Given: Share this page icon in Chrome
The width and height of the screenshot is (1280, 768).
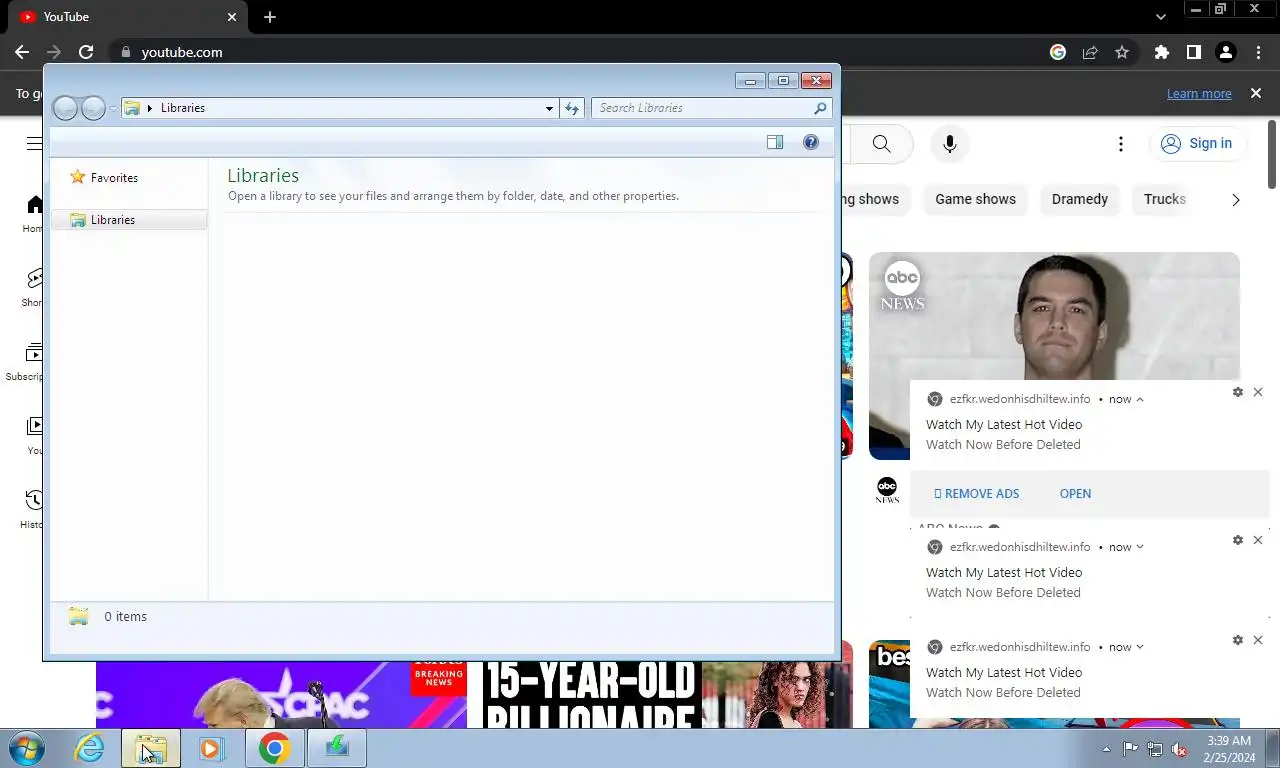Looking at the screenshot, I should click(x=1090, y=52).
